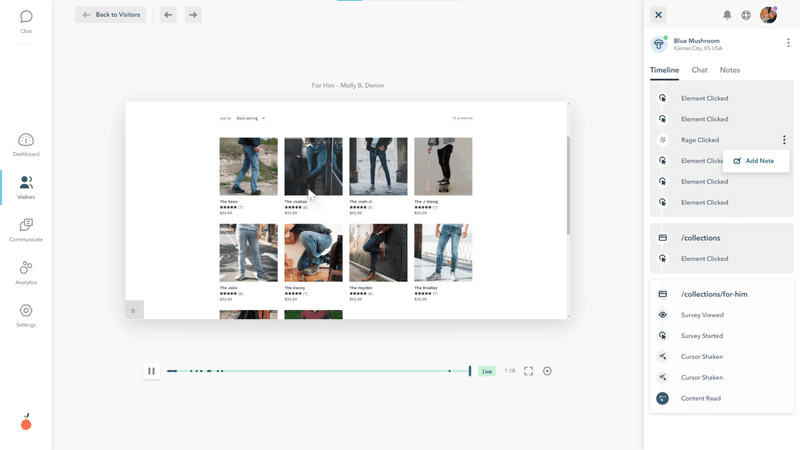Open Settings gear in sidebar
The image size is (800, 450).
pyautogui.click(x=26, y=315)
